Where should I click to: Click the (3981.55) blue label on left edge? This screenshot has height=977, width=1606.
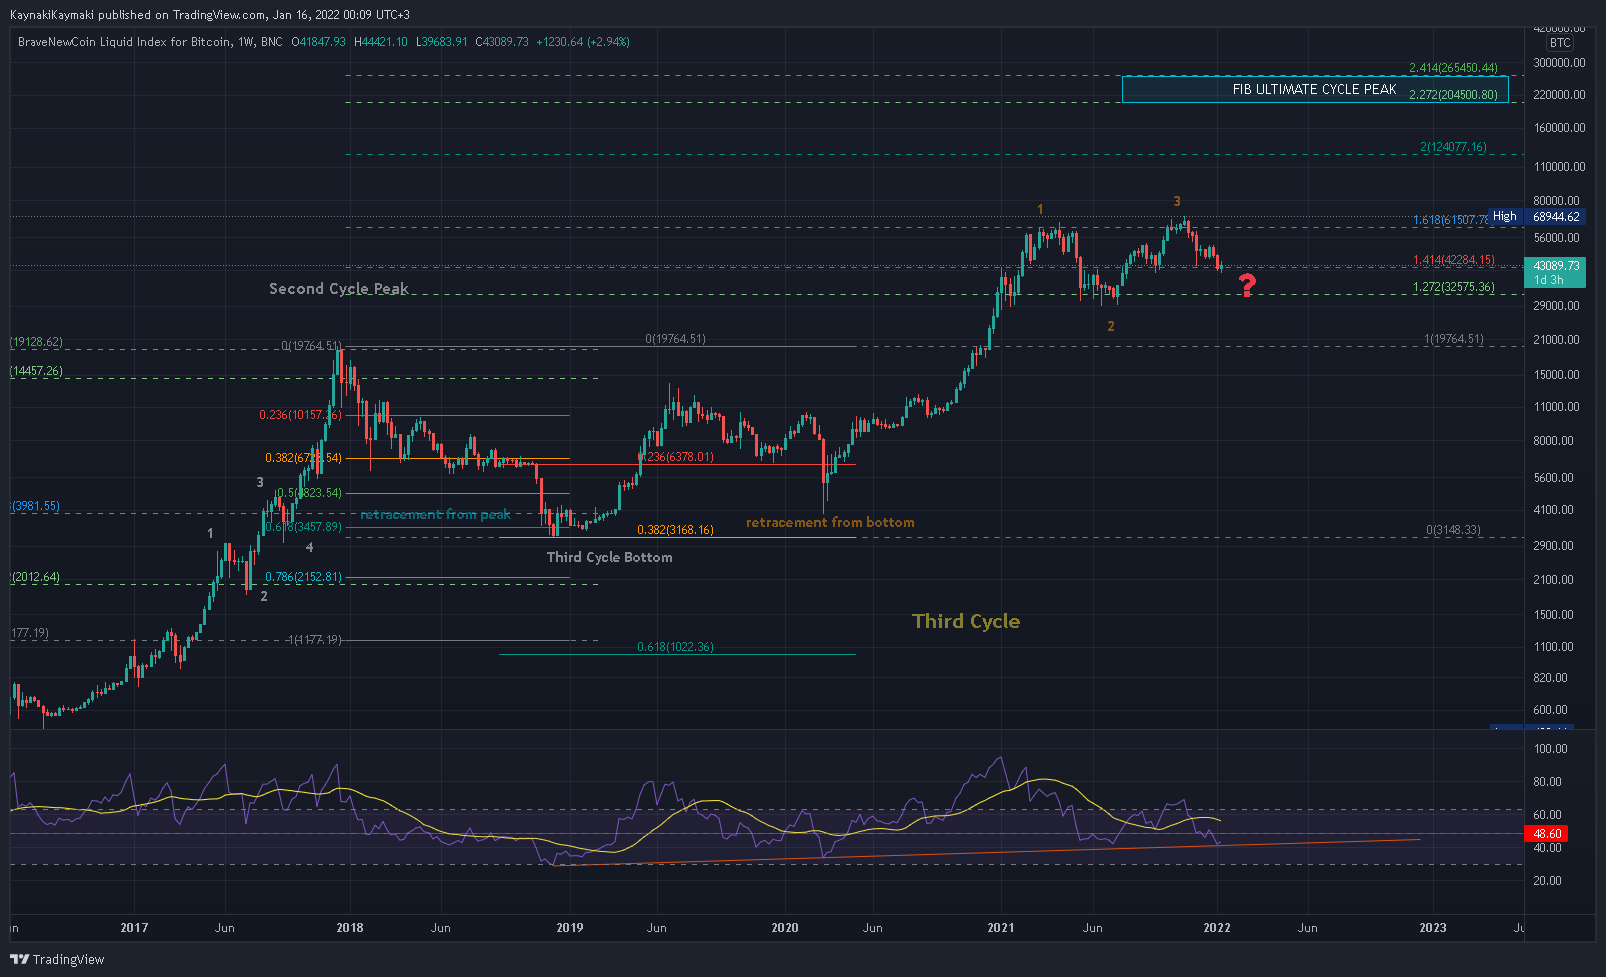tap(35, 506)
